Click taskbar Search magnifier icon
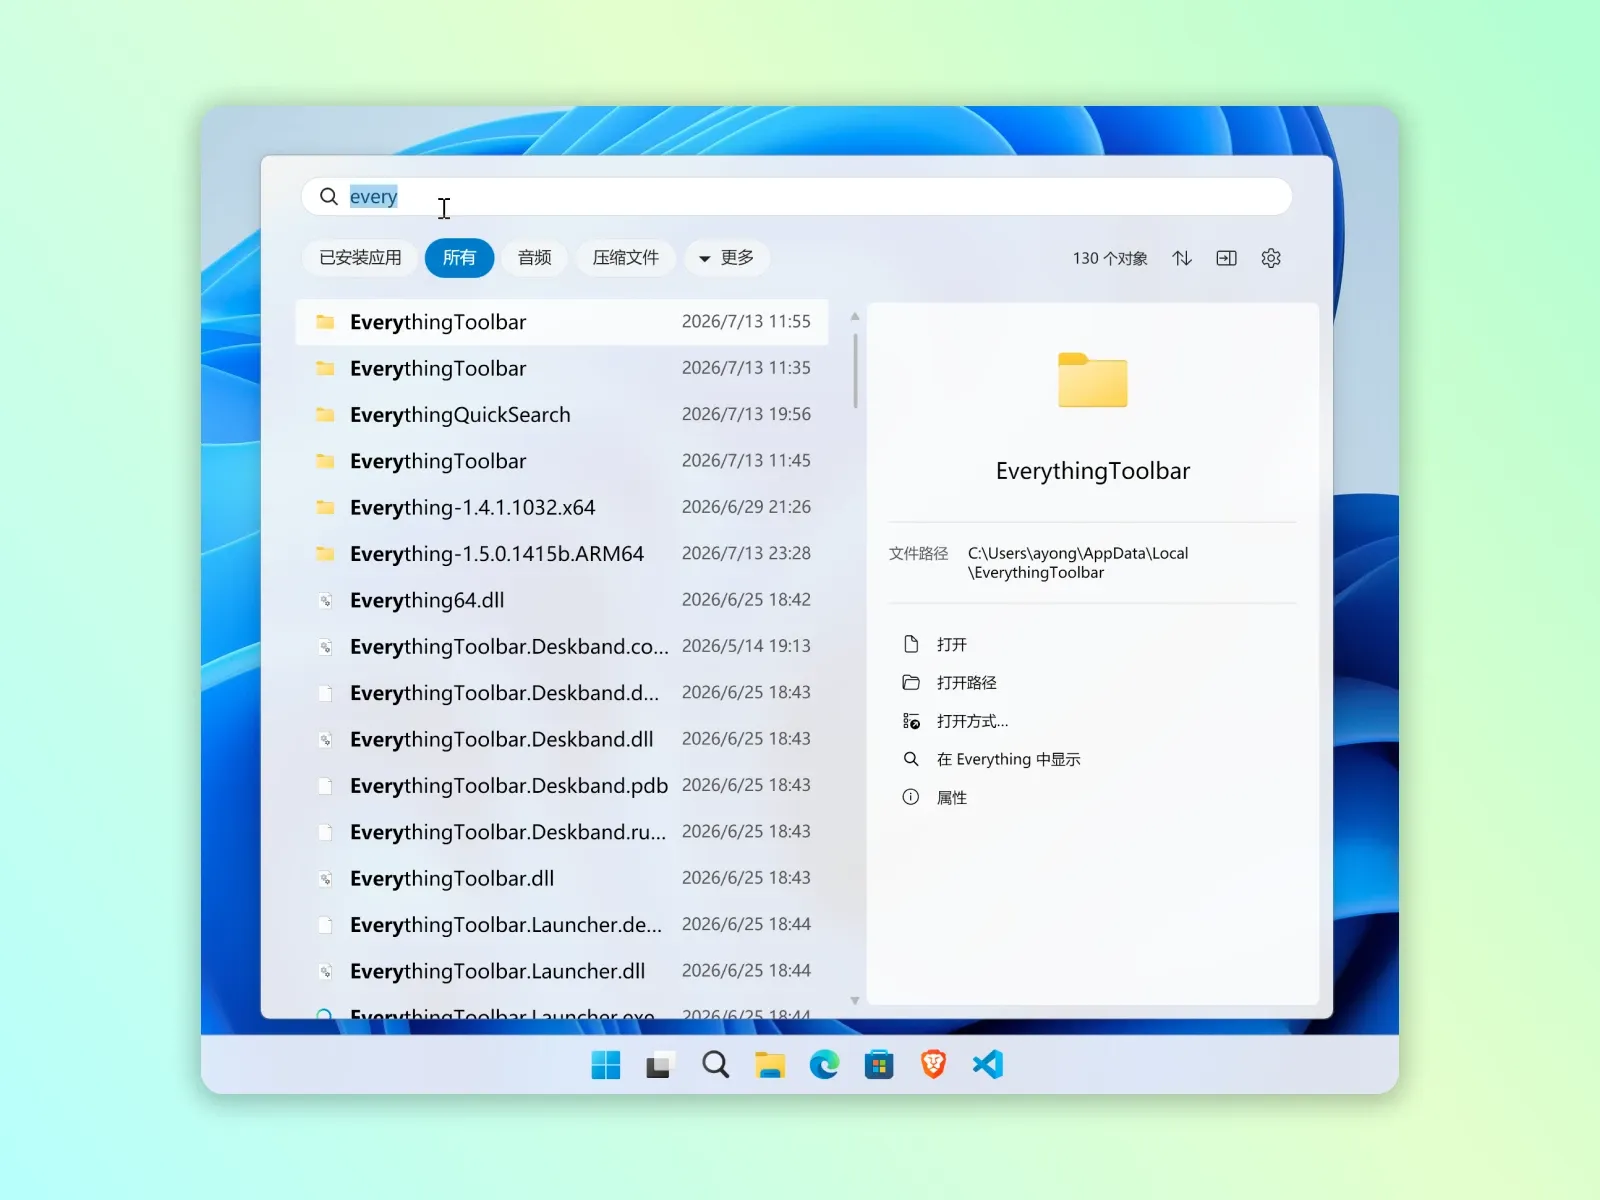 [715, 1065]
